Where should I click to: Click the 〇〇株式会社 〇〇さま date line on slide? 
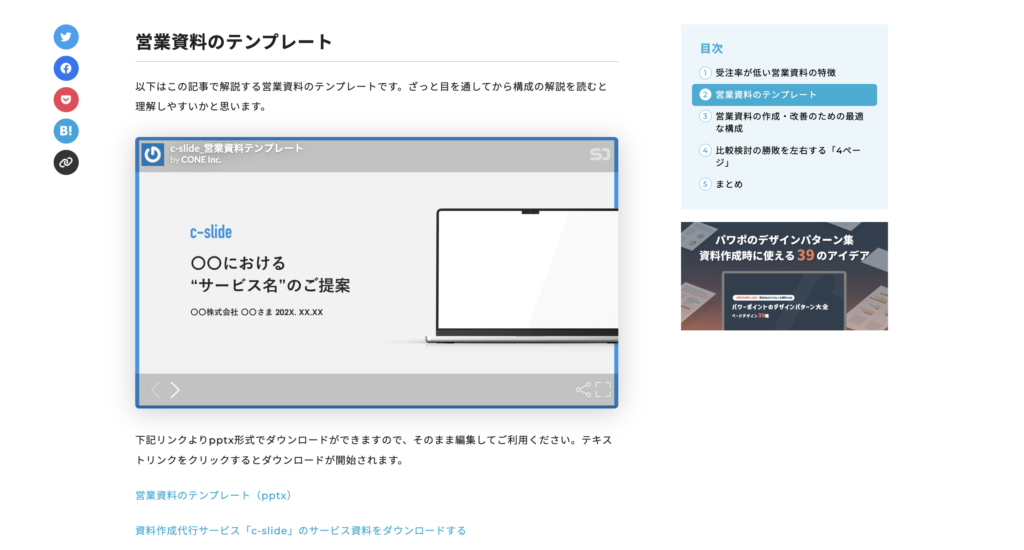(x=257, y=312)
